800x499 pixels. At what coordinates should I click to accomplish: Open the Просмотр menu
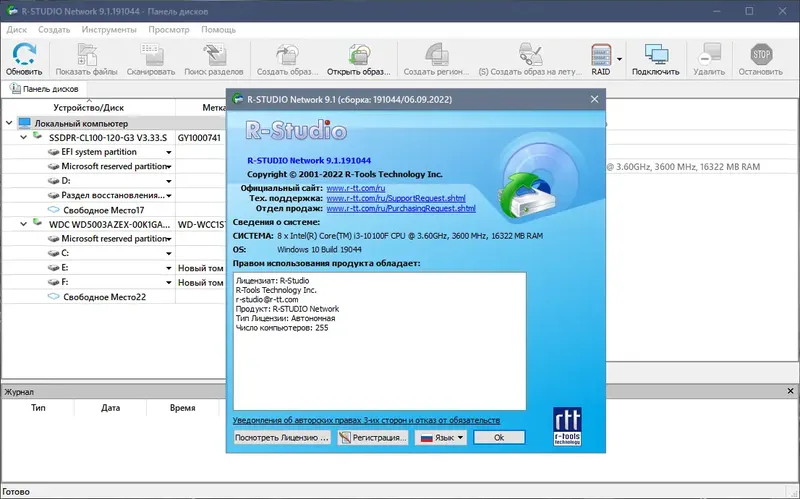tap(169, 30)
